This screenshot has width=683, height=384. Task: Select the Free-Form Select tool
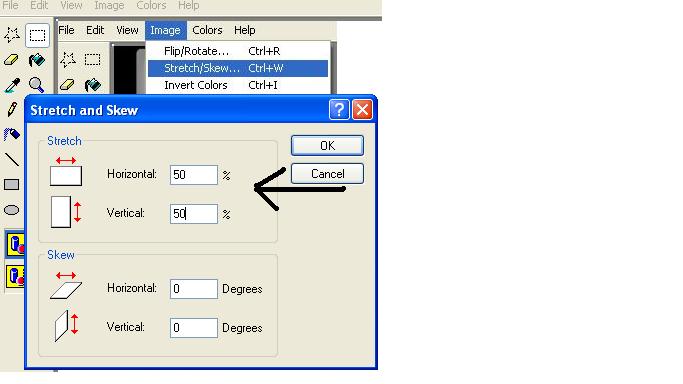12,35
